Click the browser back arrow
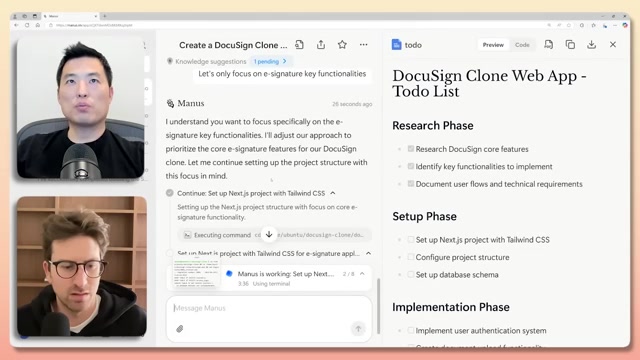This screenshot has height=360, width=640. tap(16, 25)
